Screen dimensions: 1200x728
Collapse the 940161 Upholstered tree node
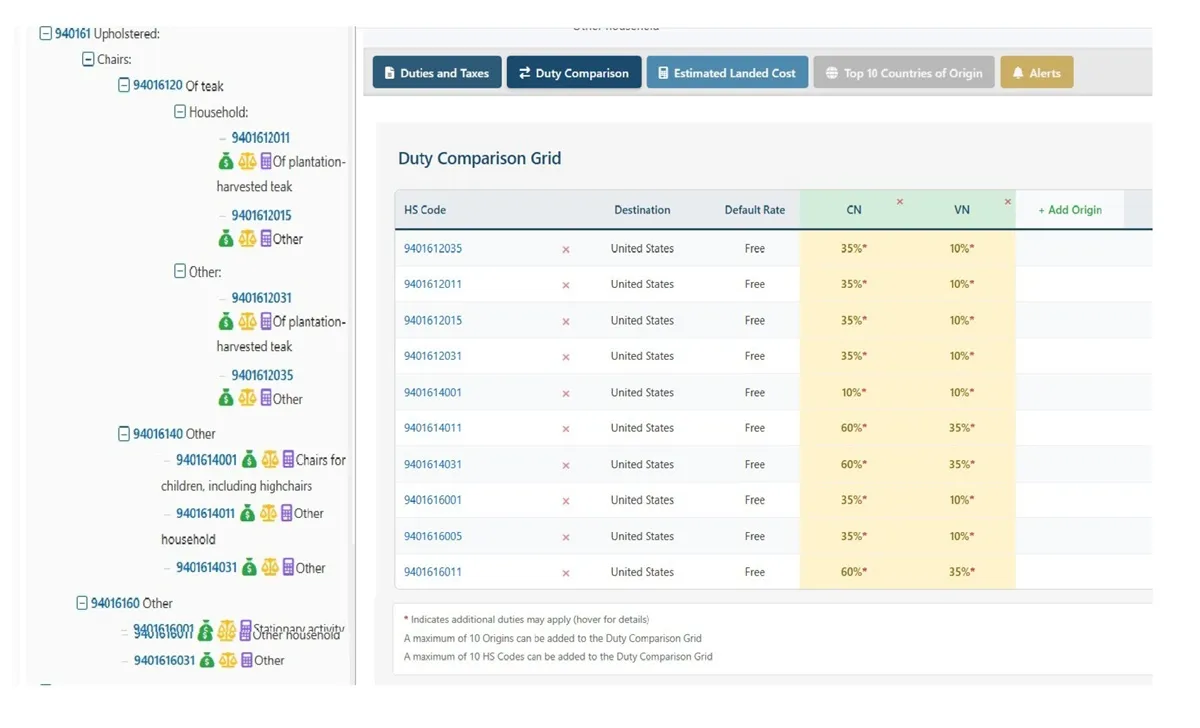click(x=45, y=32)
